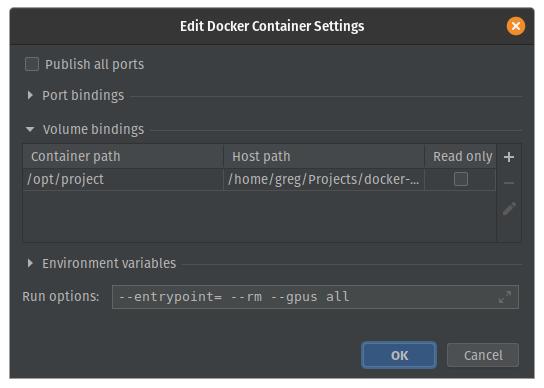Image resolution: width=544 pixels, height=388 pixels.
Task: Click the Container path column header
Action: [123, 157]
